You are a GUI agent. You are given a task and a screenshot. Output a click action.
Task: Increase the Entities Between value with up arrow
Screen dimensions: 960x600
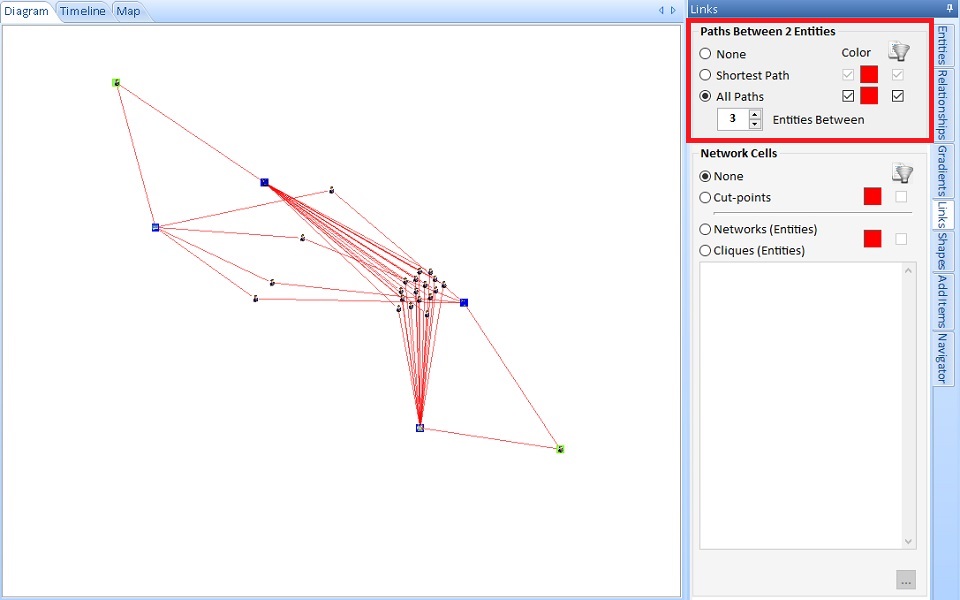755,114
